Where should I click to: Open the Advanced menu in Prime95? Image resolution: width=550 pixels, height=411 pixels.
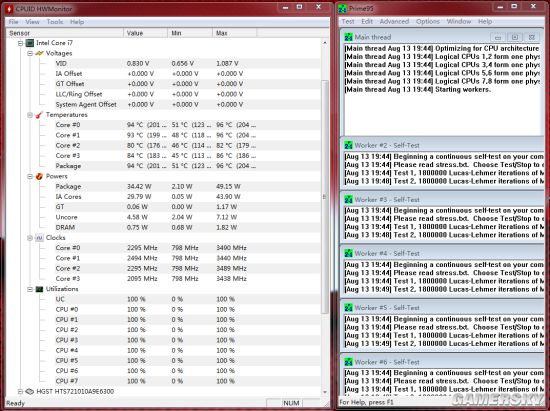pyautogui.click(x=394, y=21)
